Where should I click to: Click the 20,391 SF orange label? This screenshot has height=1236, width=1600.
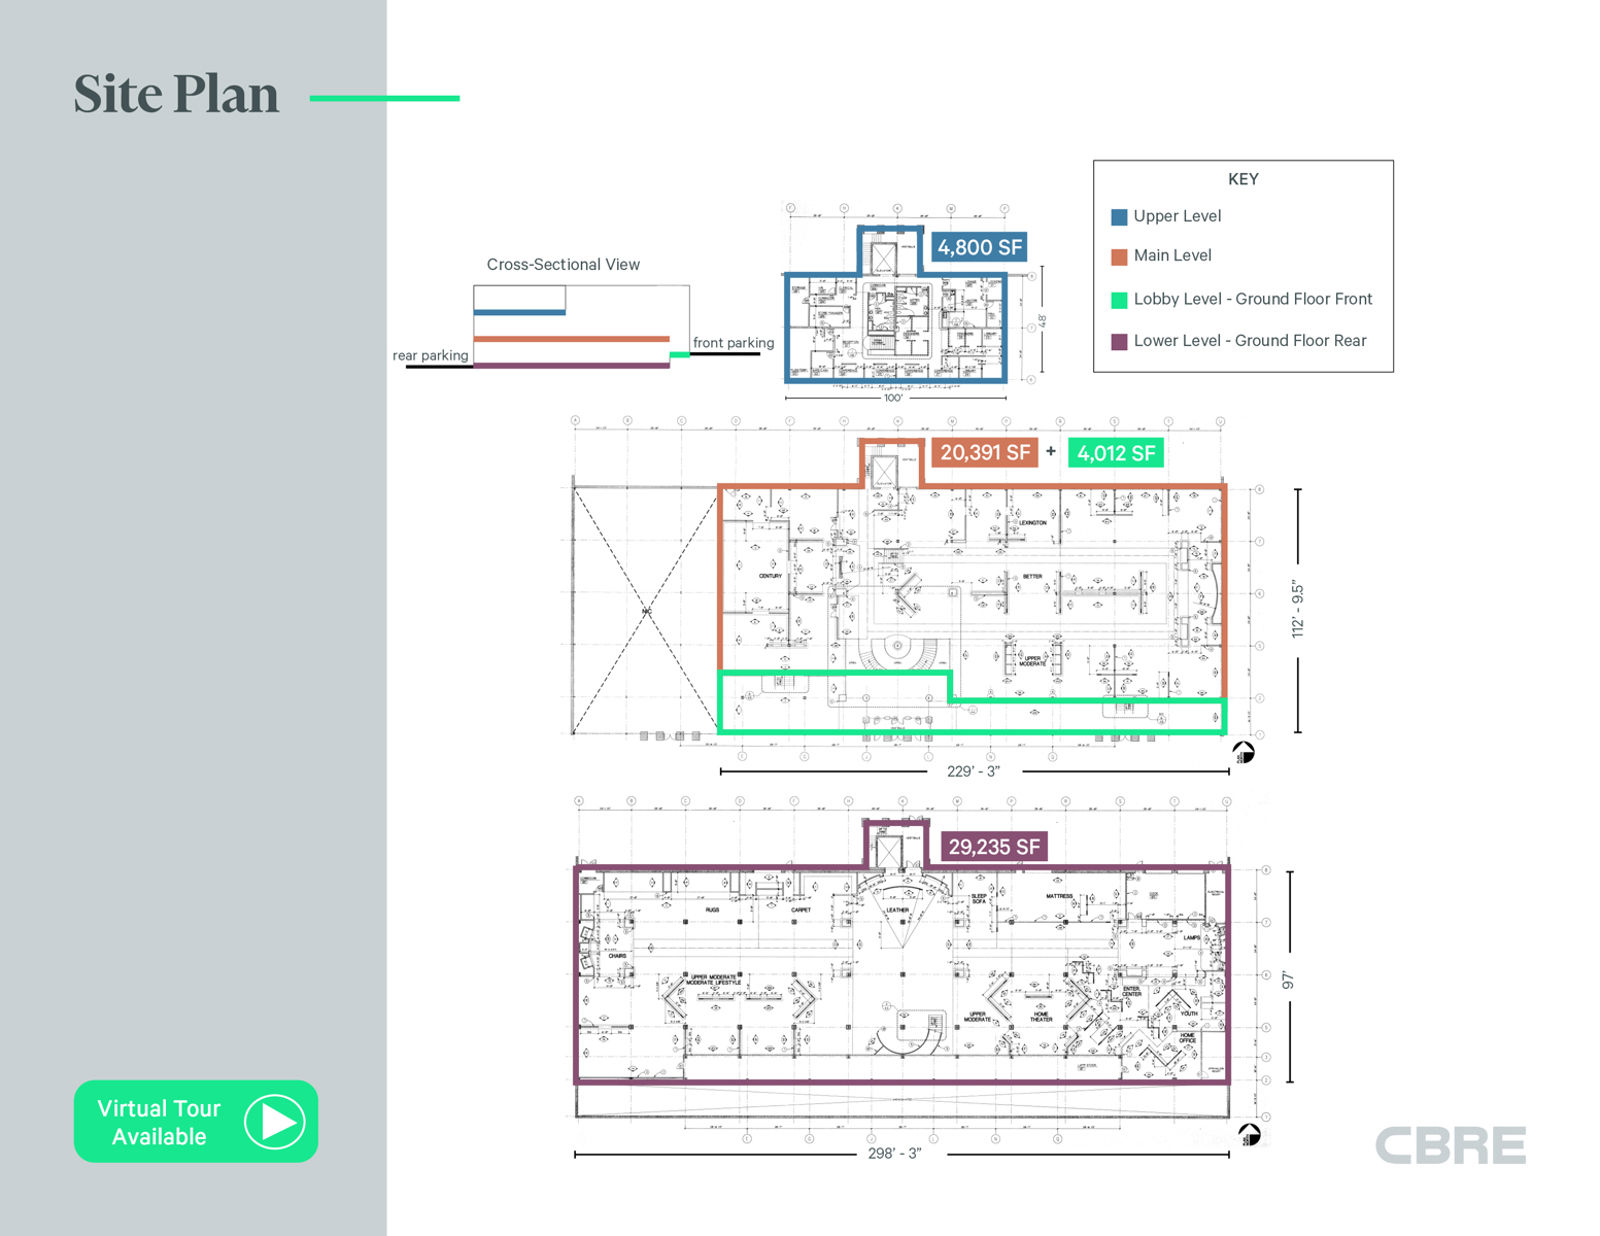(x=984, y=453)
